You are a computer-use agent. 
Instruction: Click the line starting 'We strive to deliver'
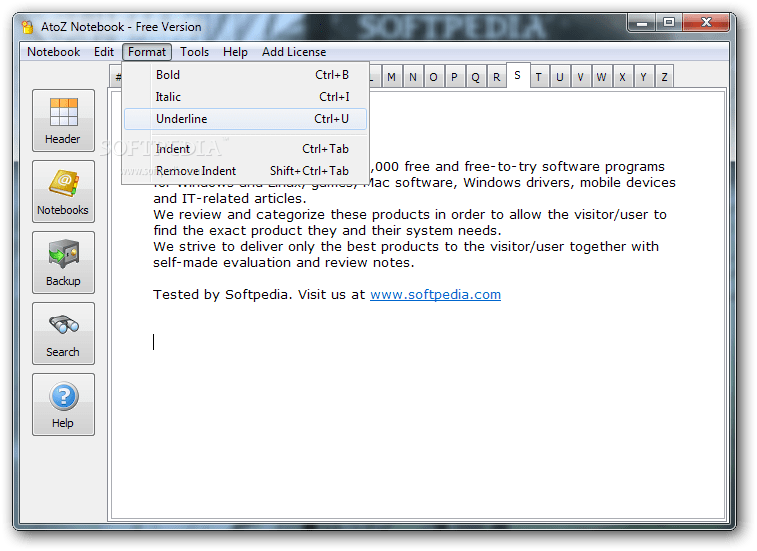coord(406,246)
